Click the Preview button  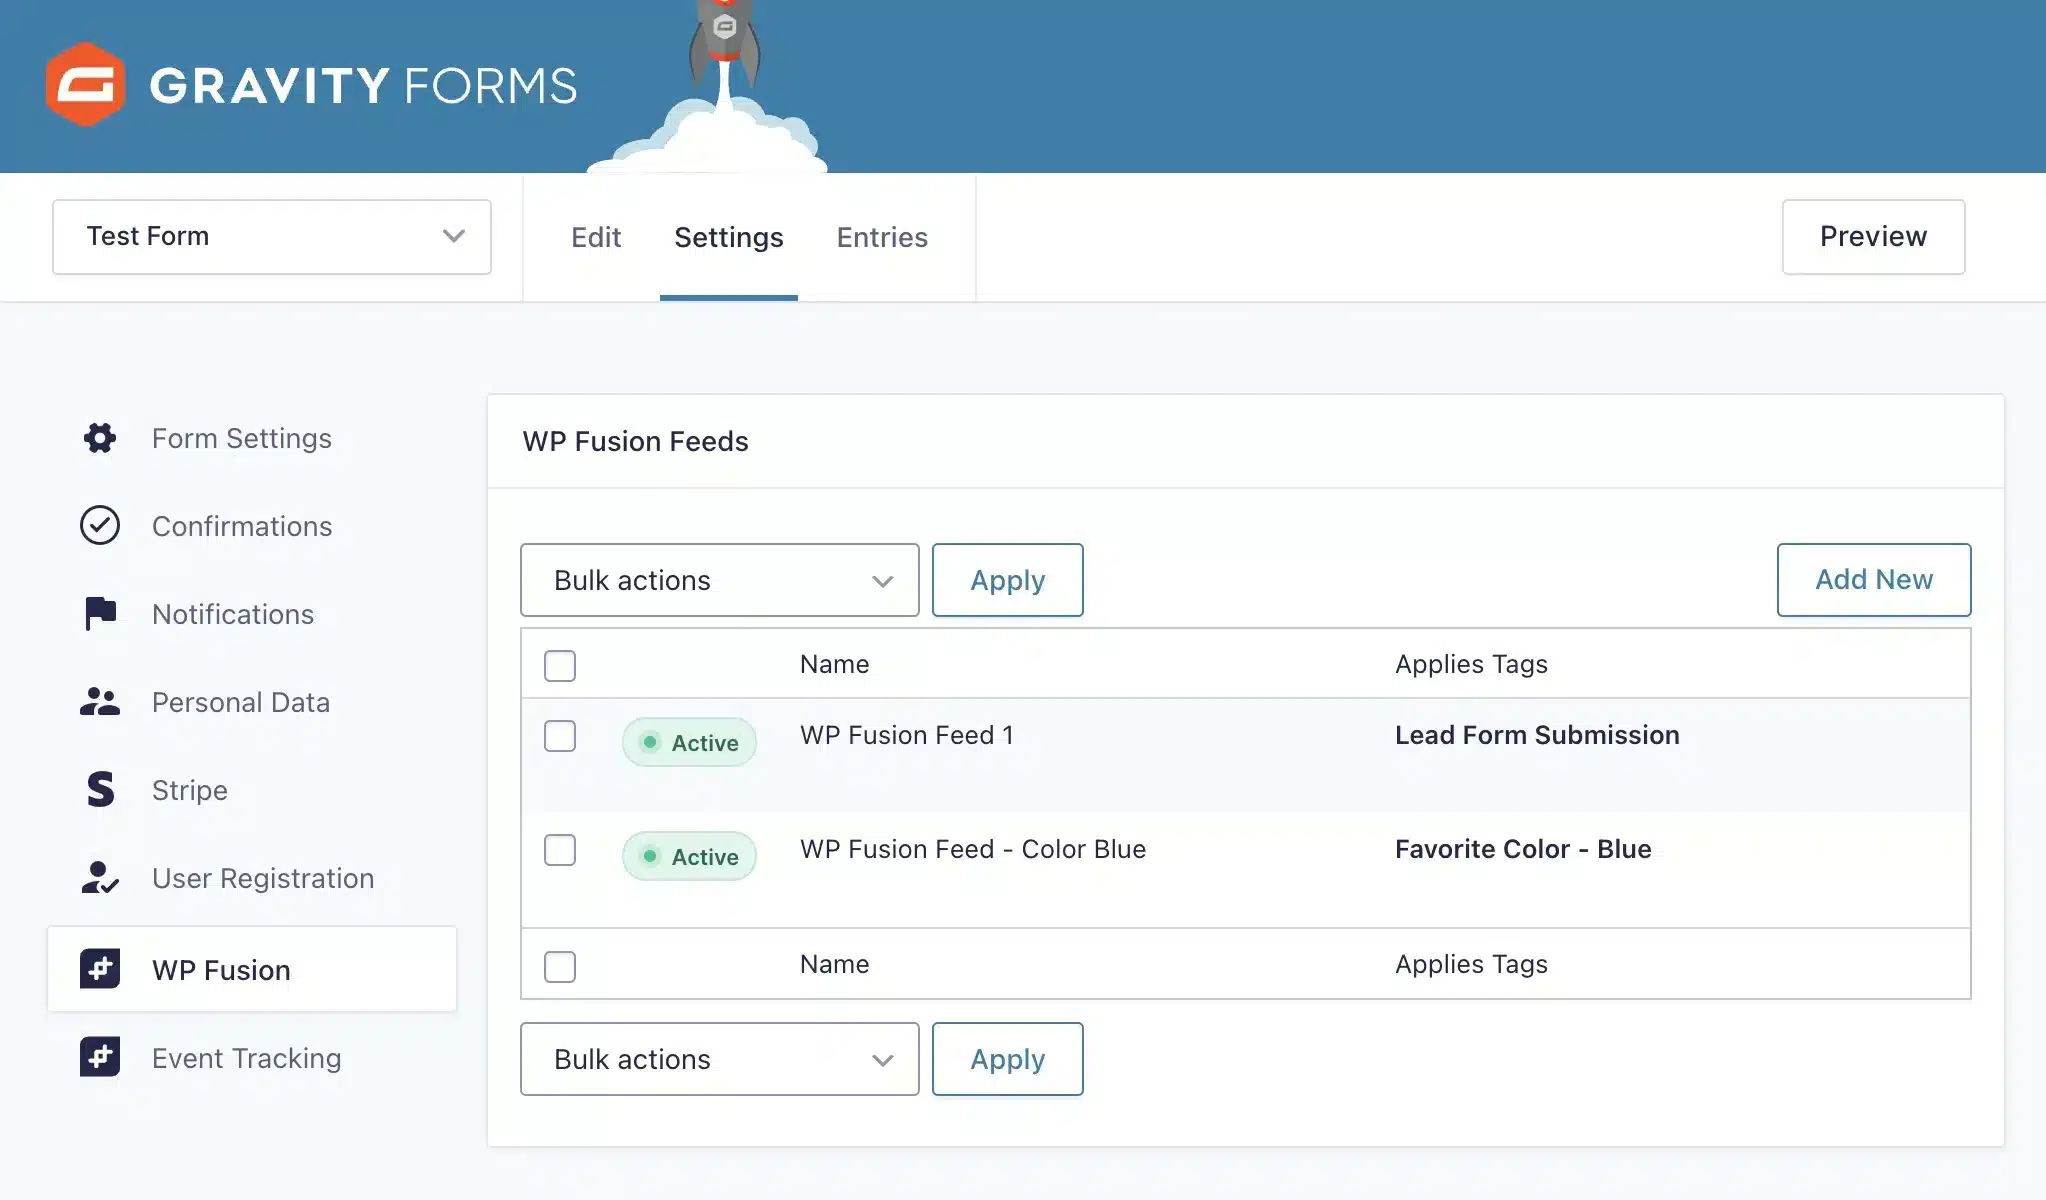[1873, 236]
